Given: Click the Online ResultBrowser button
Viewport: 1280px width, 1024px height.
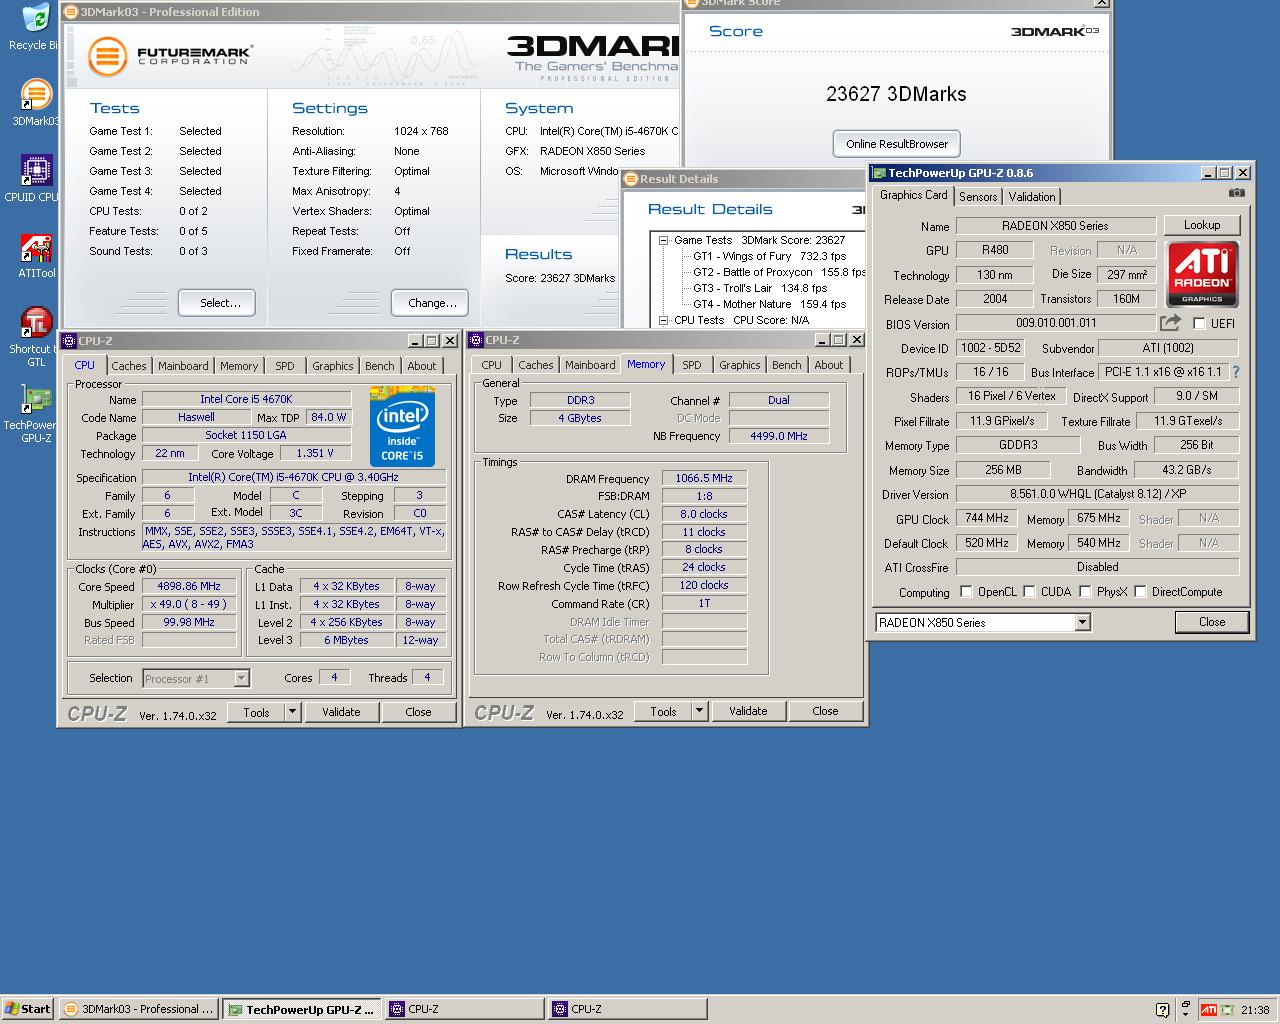Looking at the screenshot, I should 897,144.
